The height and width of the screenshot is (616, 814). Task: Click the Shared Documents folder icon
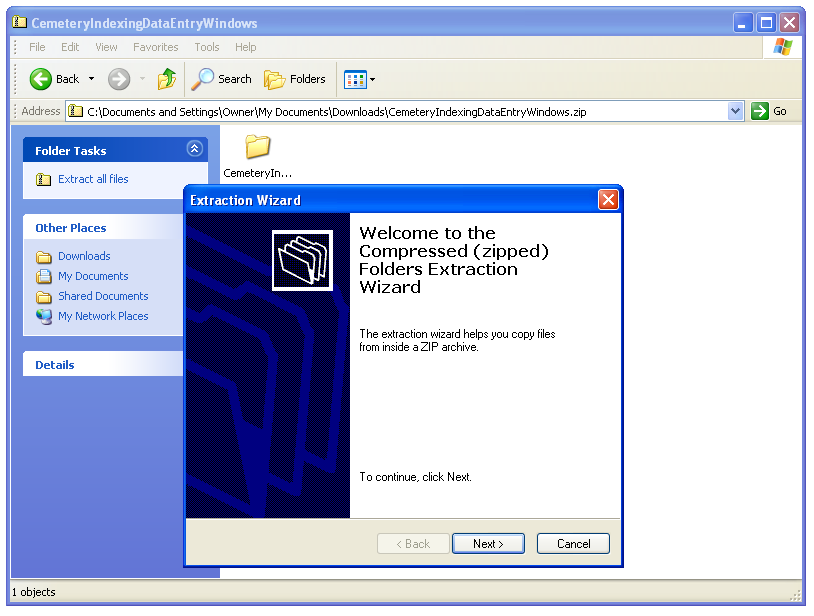[44, 297]
